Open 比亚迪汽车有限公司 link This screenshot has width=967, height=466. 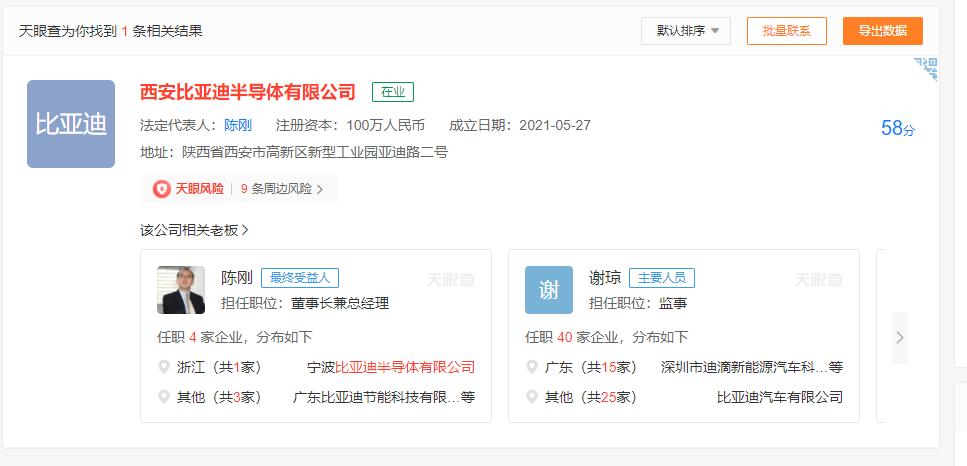780,397
